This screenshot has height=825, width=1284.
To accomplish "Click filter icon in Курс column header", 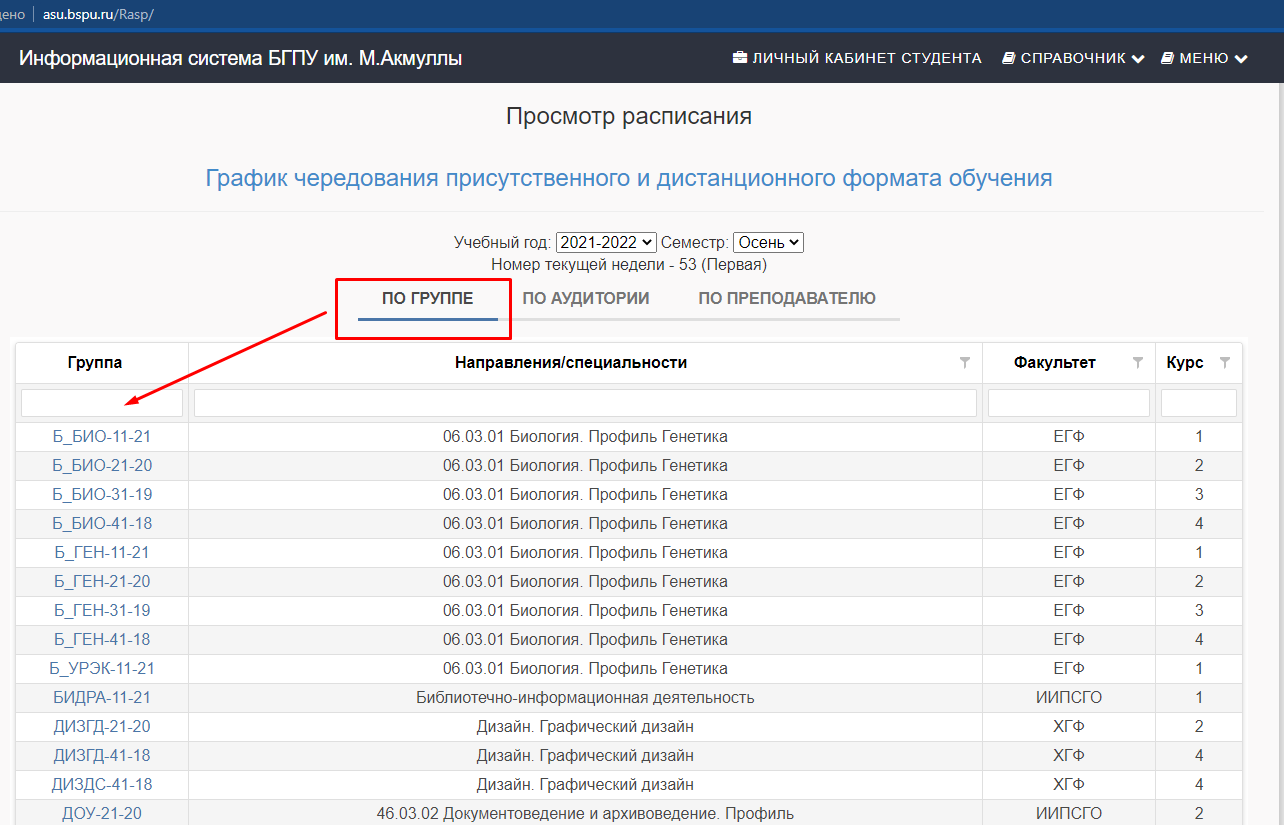I will click(1225, 363).
